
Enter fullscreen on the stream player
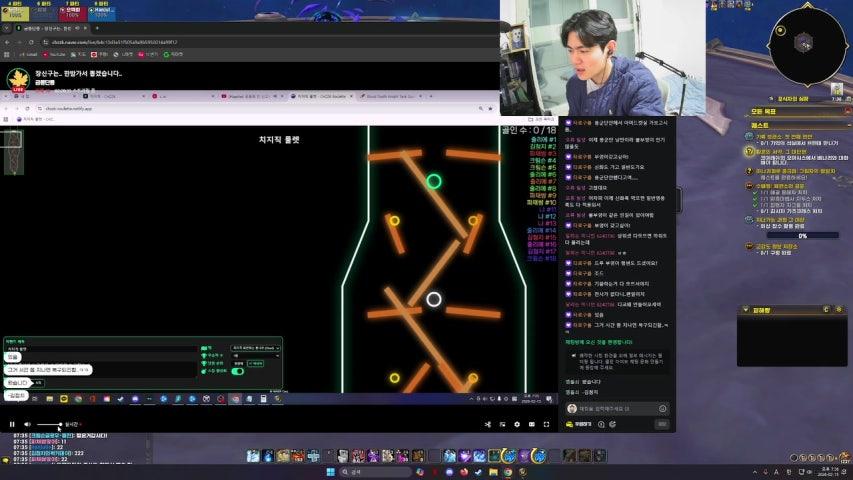pyautogui.click(x=546, y=424)
